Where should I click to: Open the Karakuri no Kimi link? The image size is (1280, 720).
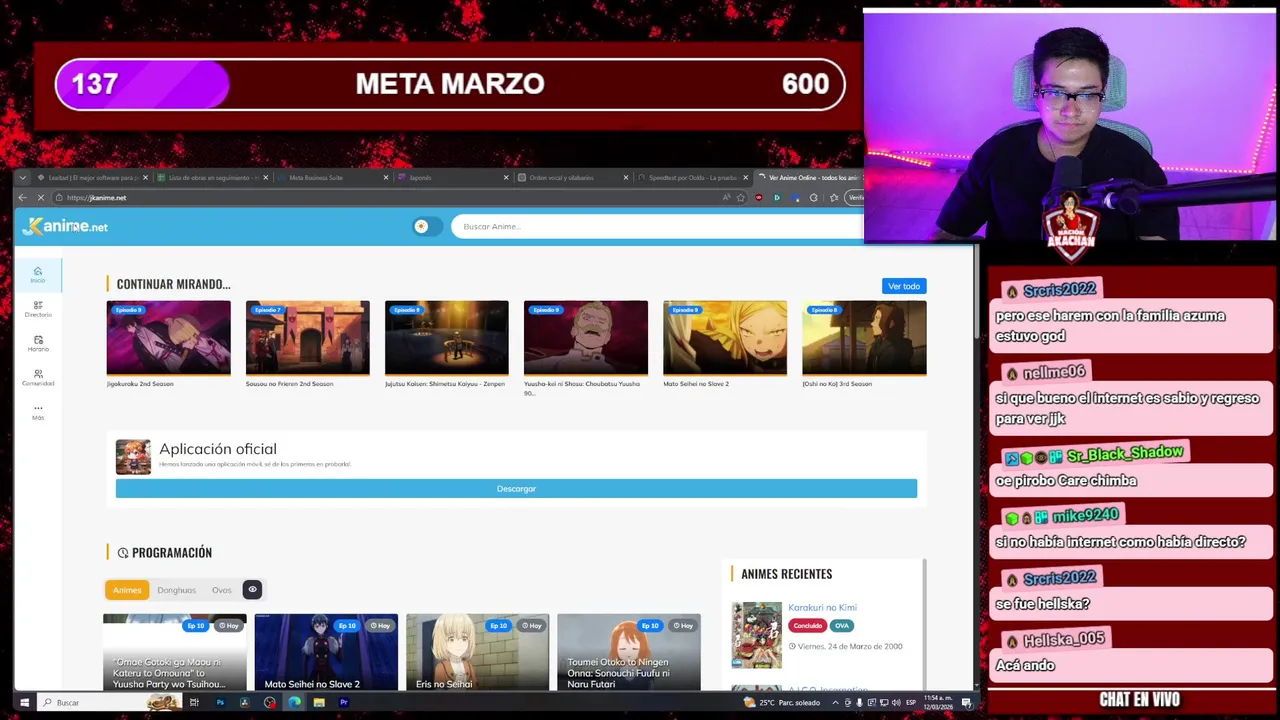822,607
